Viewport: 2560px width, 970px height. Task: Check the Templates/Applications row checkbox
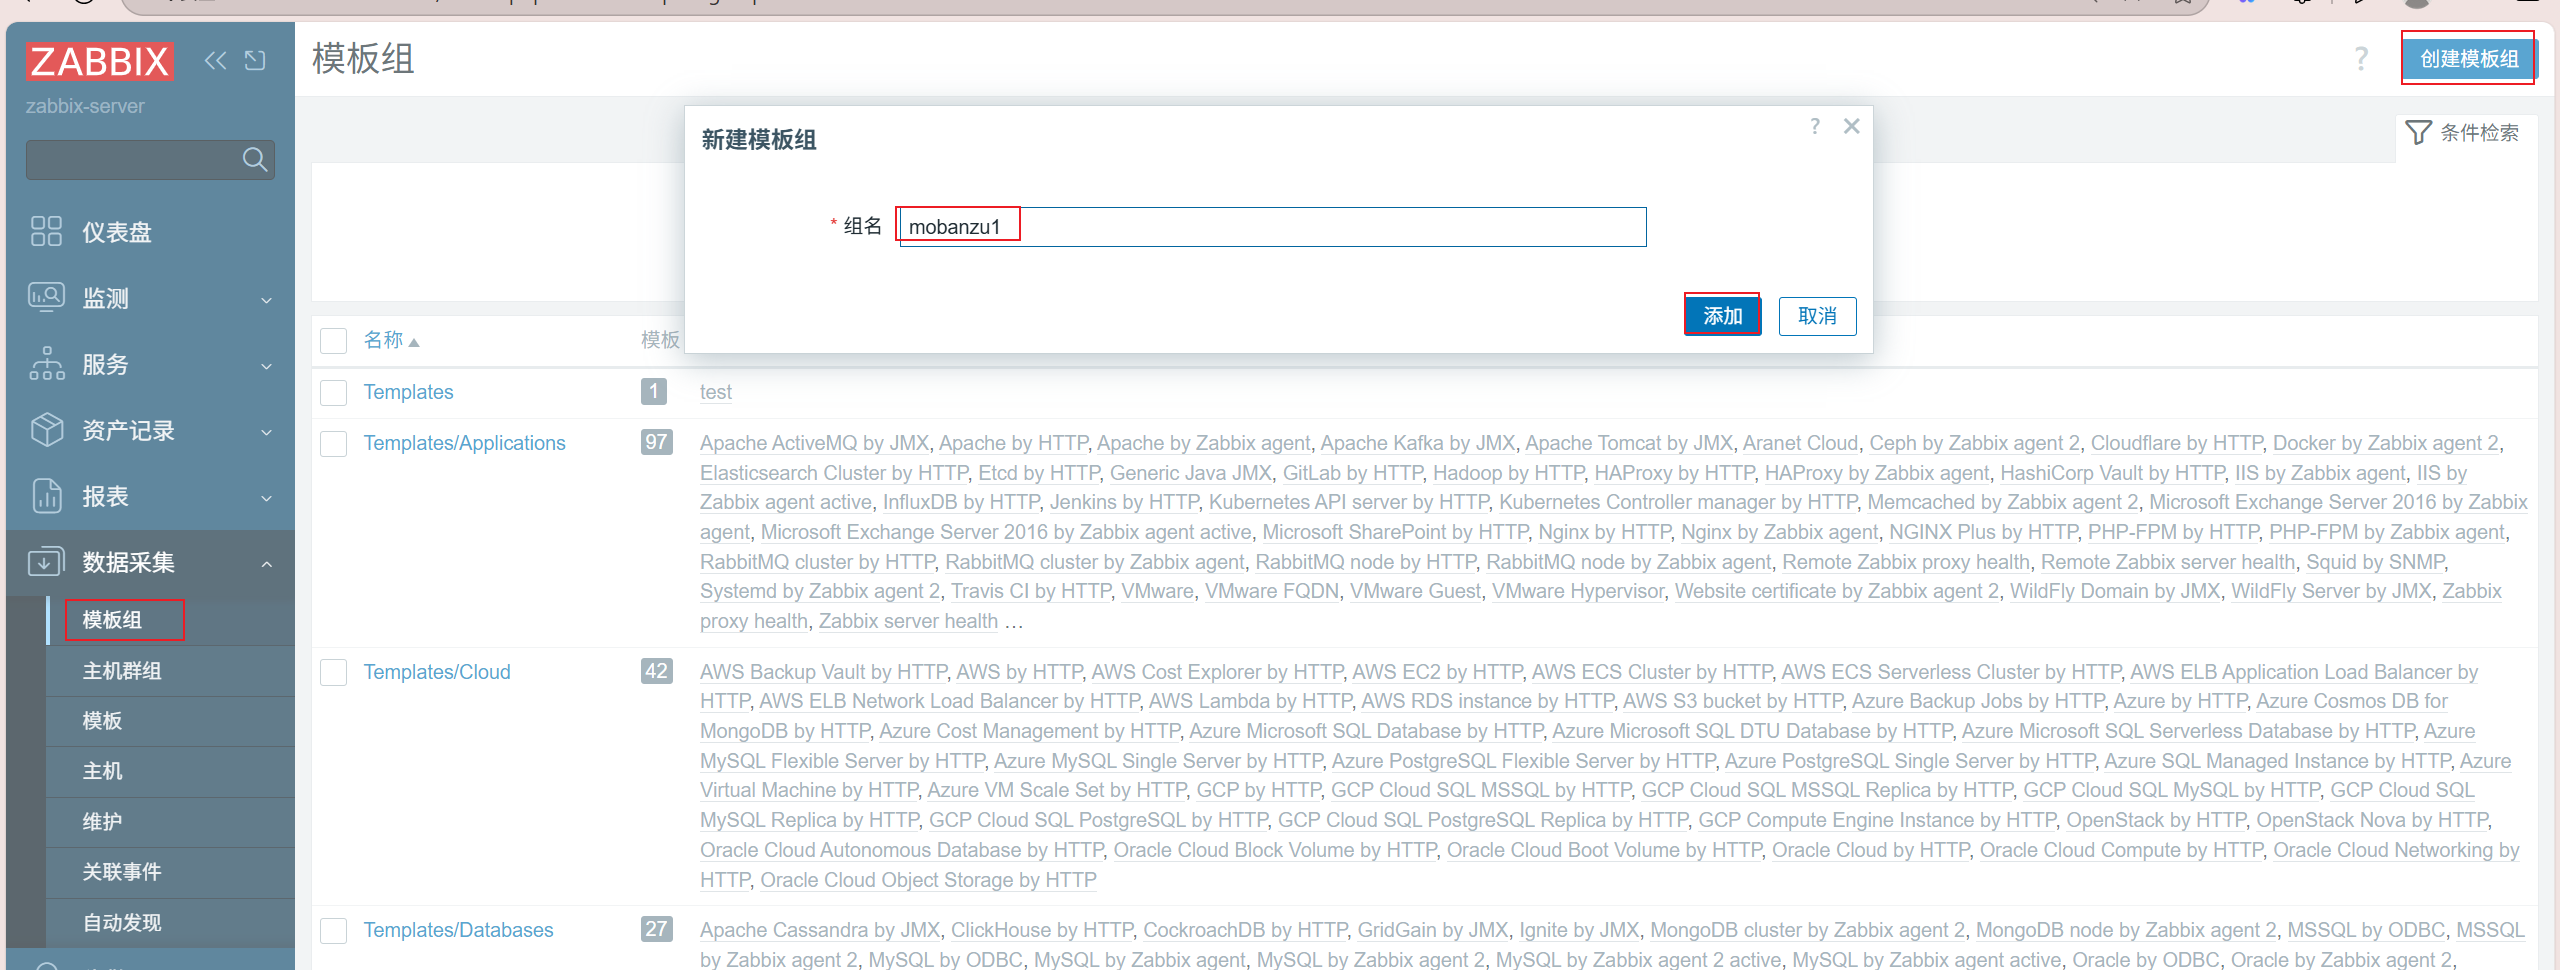[333, 443]
